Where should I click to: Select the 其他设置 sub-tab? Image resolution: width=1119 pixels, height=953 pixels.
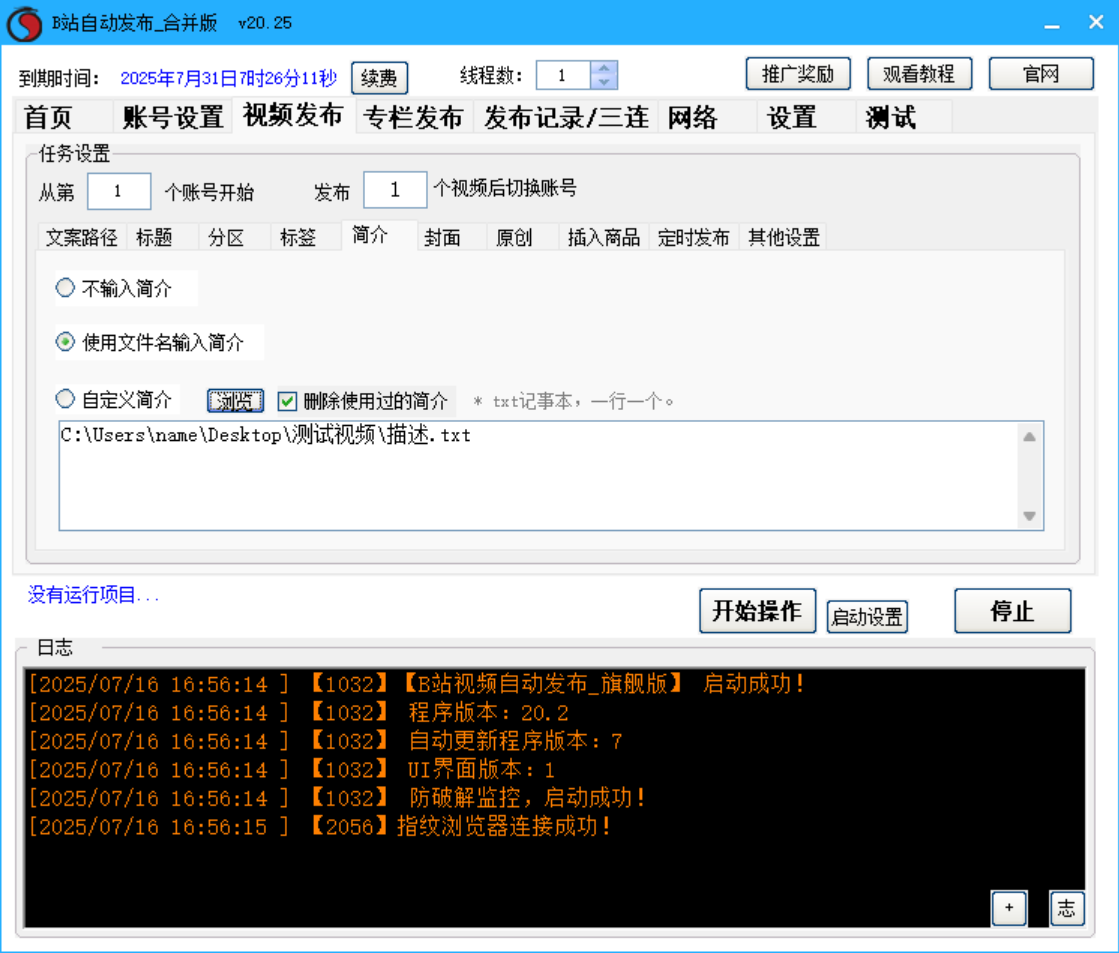(784, 237)
